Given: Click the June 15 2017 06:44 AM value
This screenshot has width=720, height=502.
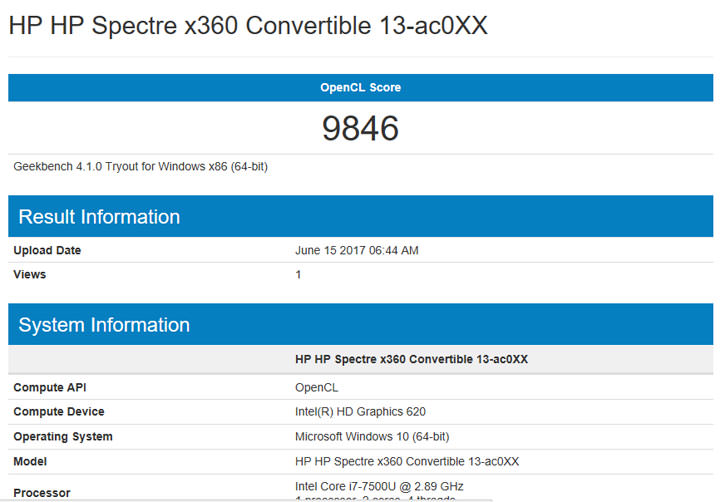Looking at the screenshot, I should (x=357, y=250).
